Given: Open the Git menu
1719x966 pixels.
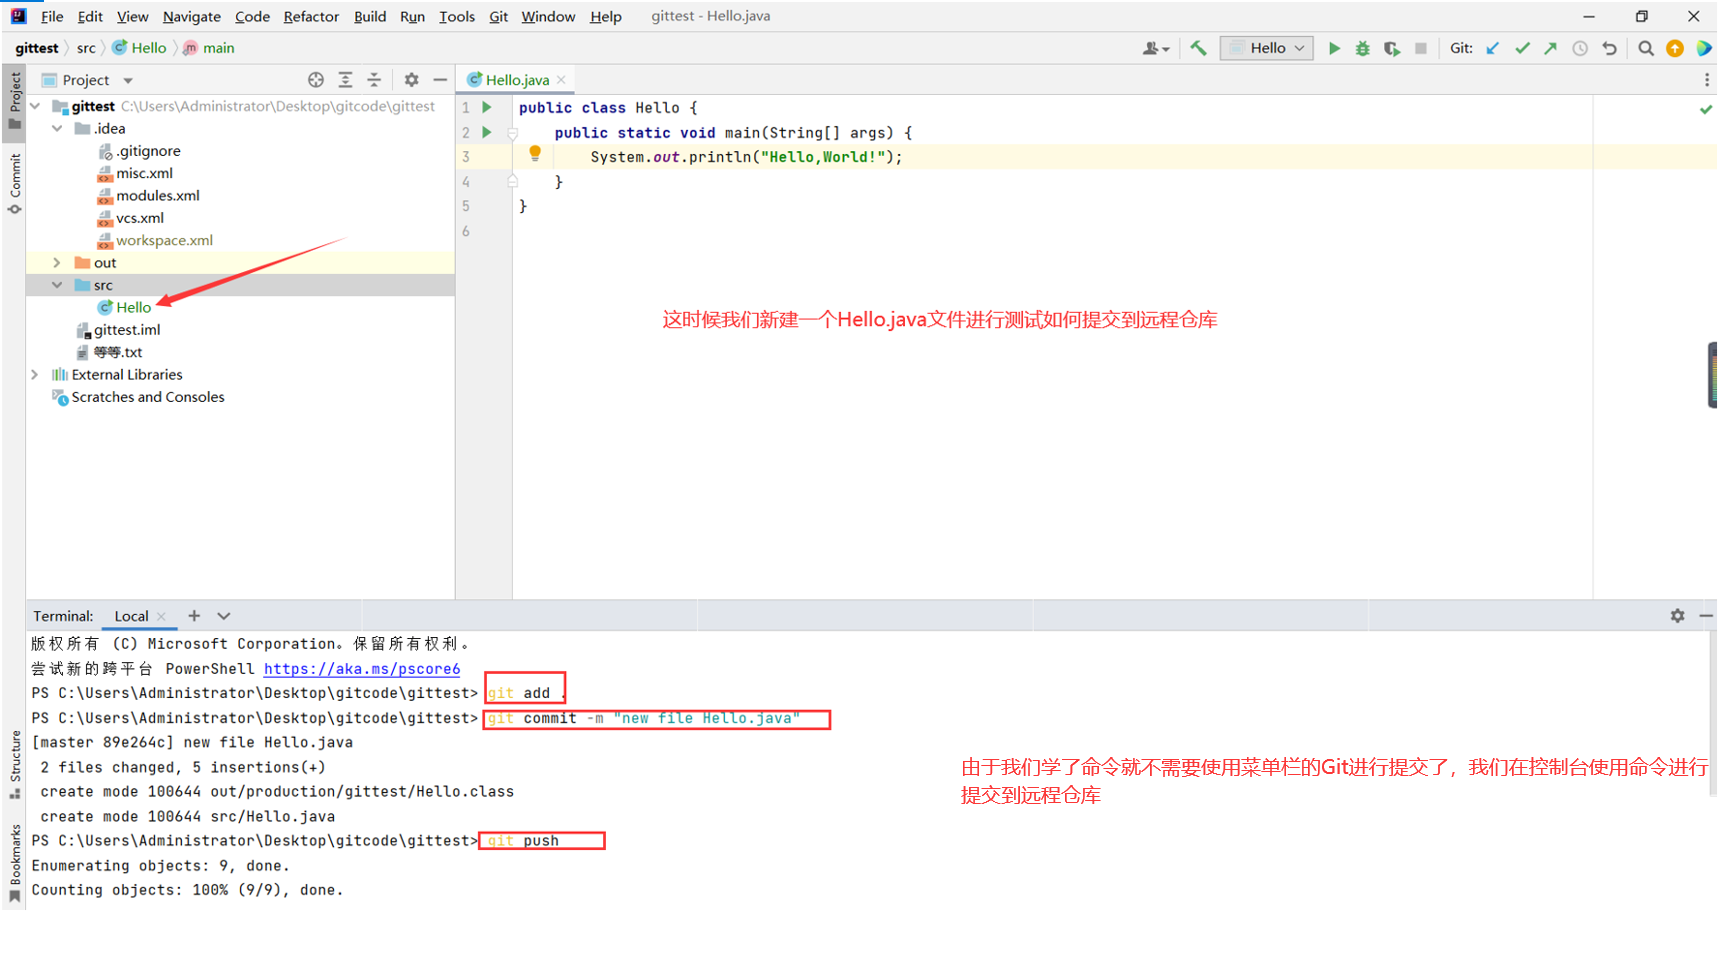Looking at the screenshot, I should tap(498, 16).
